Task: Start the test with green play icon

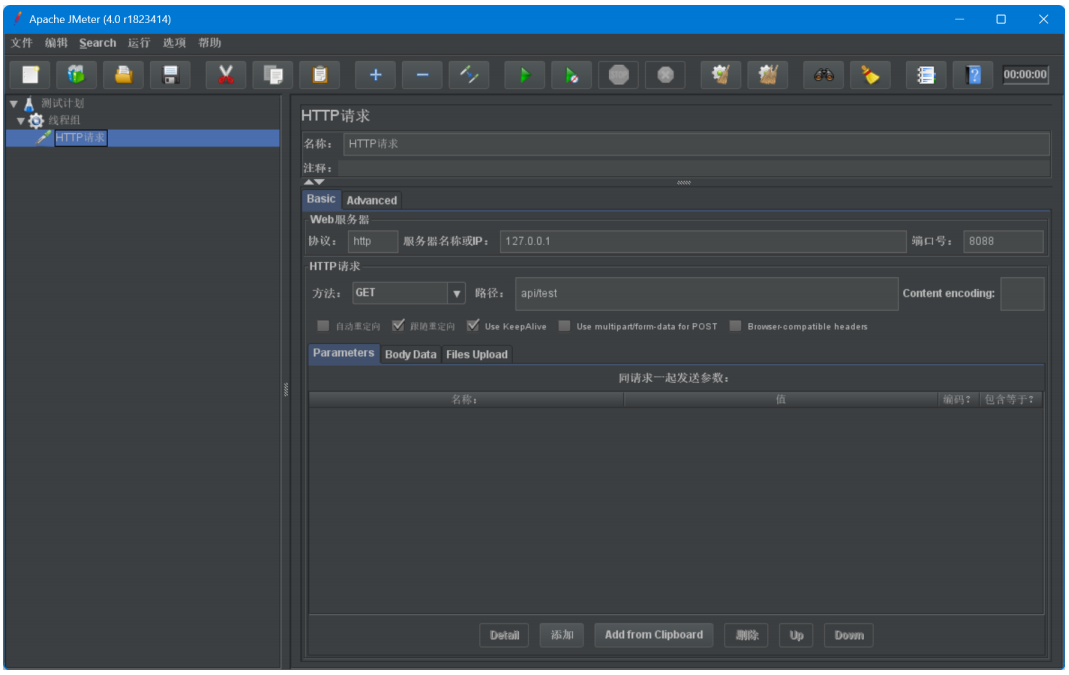Action: (x=524, y=74)
